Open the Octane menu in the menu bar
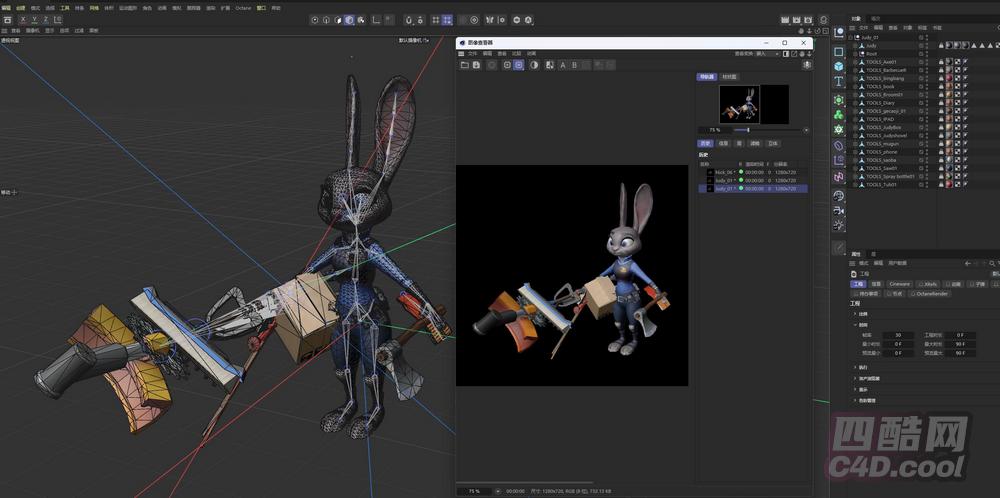1000x498 pixels. [243, 7]
